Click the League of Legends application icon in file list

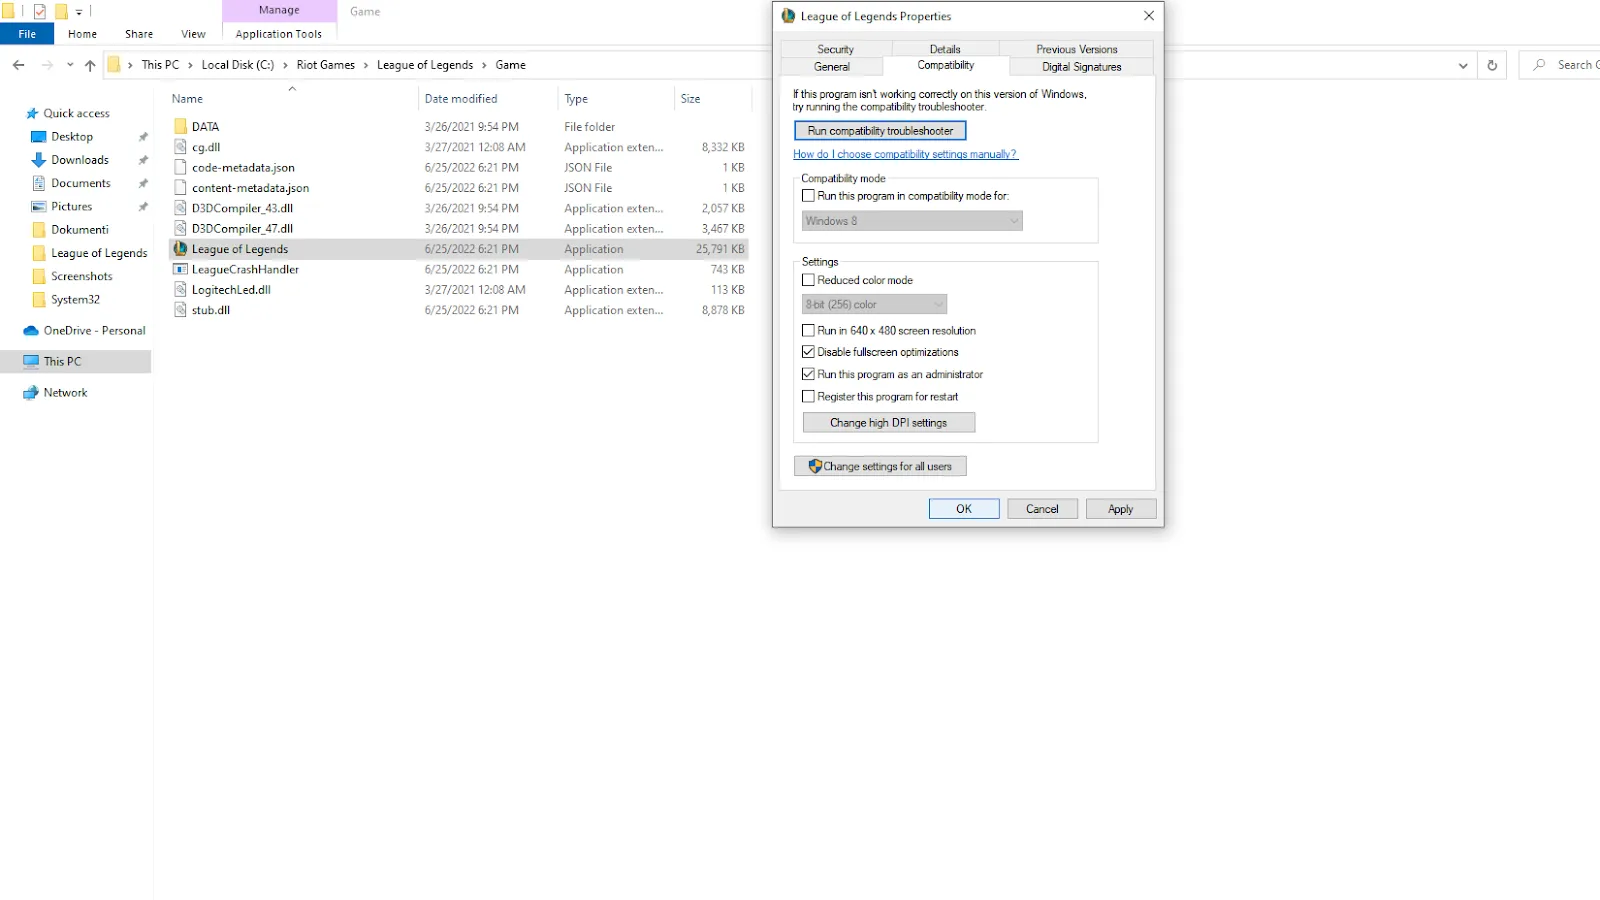click(180, 249)
